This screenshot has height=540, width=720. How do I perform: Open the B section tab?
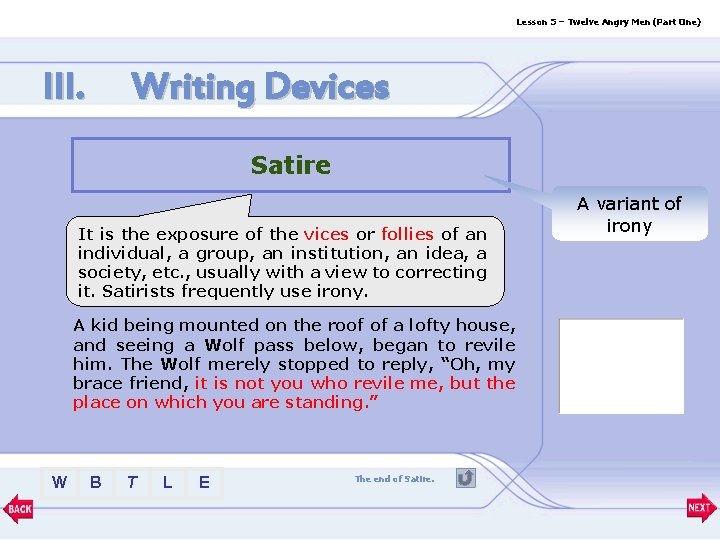(x=96, y=482)
